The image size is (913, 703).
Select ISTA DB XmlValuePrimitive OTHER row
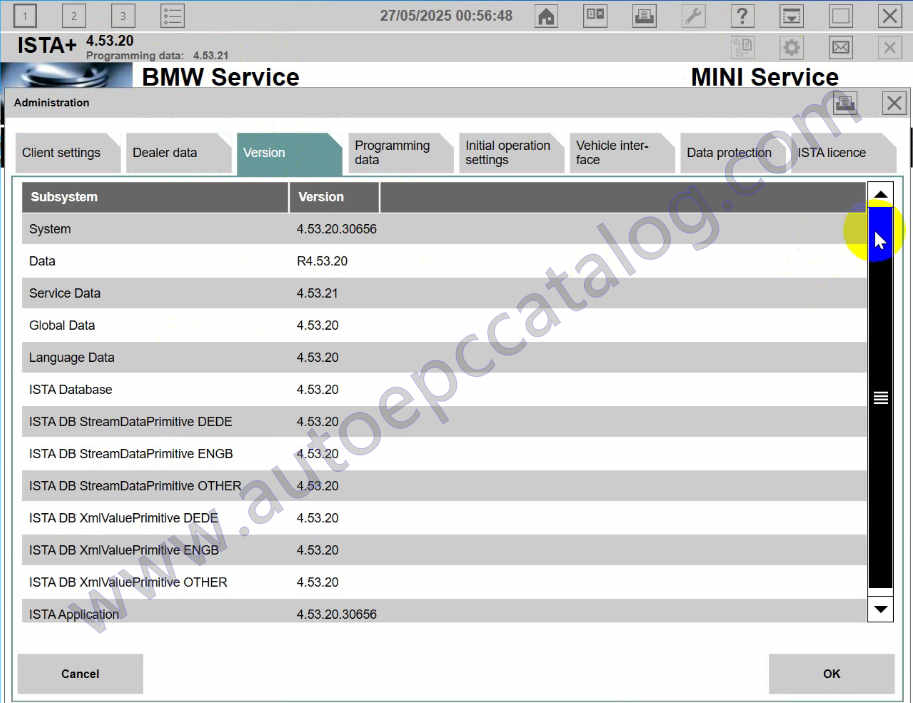click(444, 582)
